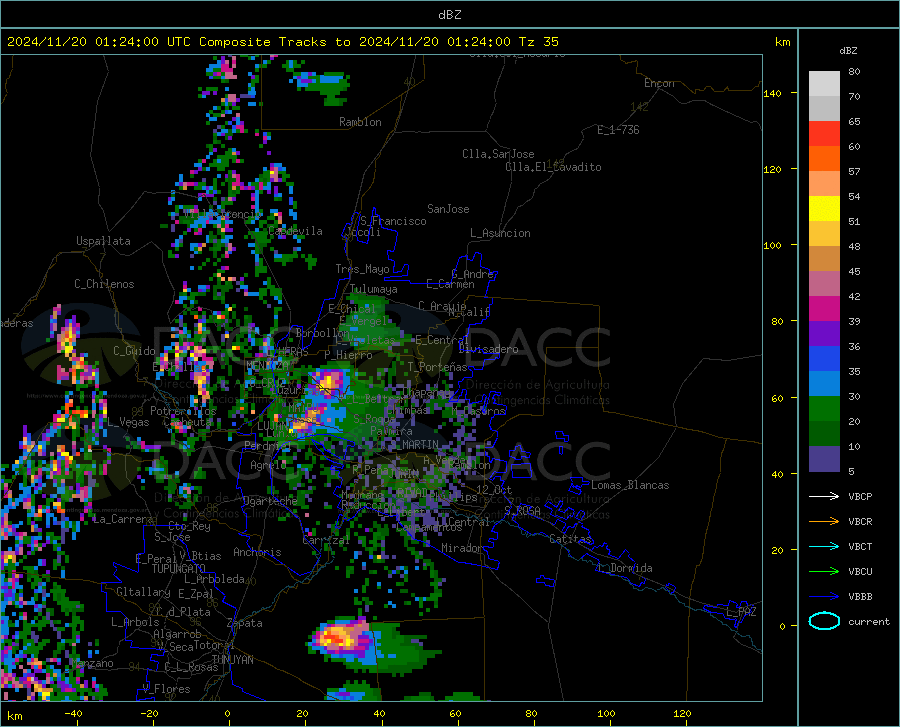This screenshot has height=727, width=900.
Task: Click the L_Dormida place label
Action: tap(625, 568)
